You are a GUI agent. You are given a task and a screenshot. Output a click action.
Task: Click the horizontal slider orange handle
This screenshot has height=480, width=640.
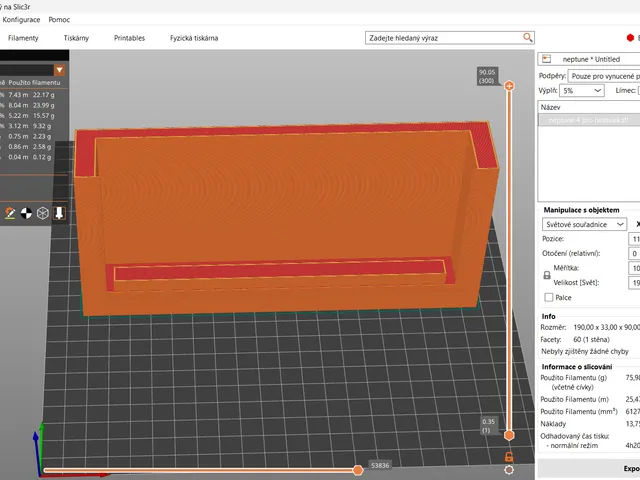[x=358, y=470]
